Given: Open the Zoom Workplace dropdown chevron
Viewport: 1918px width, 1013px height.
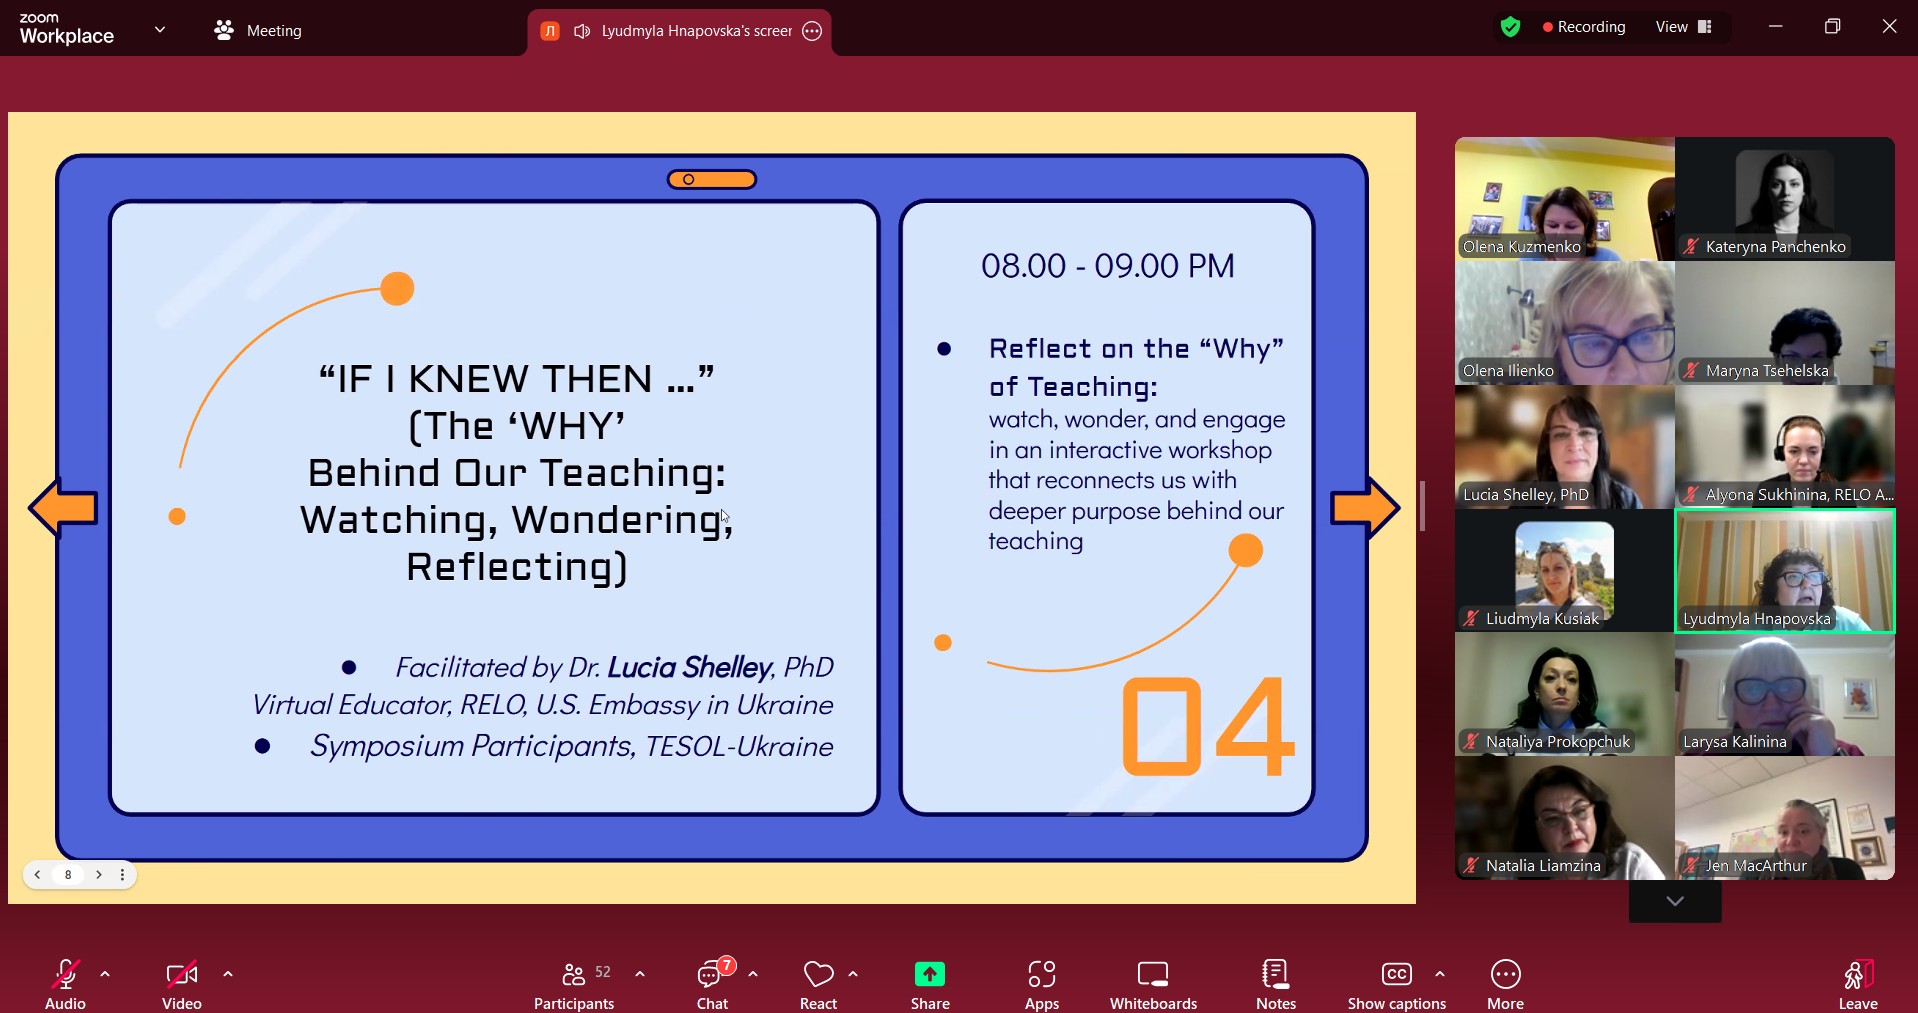Looking at the screenshot, I should pos(160,30).
